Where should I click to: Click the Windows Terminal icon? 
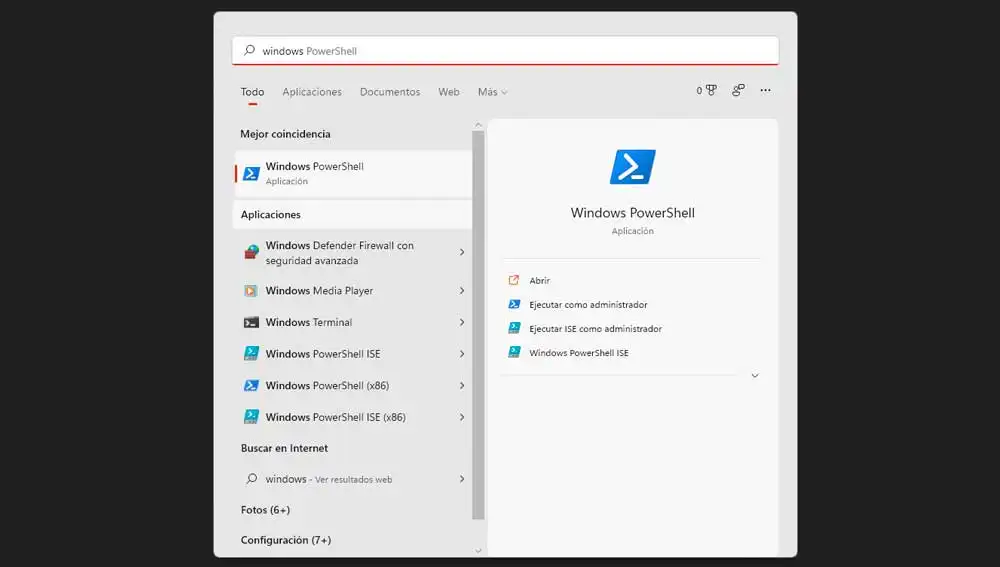coord(251,323)
